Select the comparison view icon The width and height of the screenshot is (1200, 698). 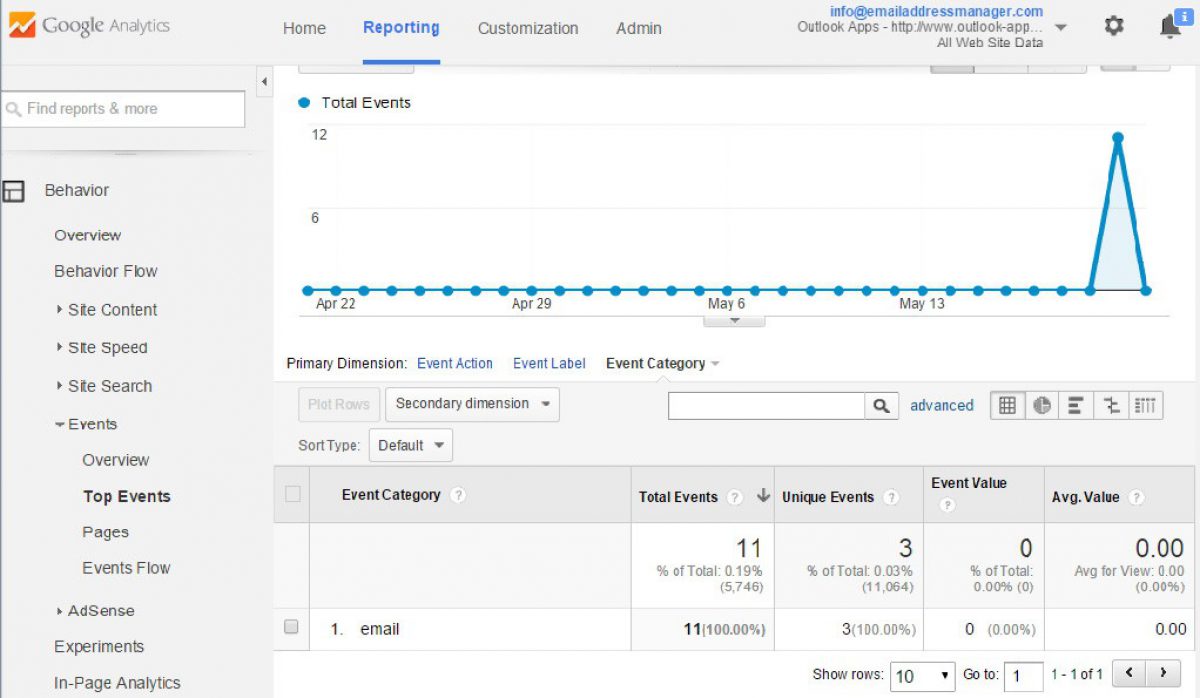click(1111, 405)
